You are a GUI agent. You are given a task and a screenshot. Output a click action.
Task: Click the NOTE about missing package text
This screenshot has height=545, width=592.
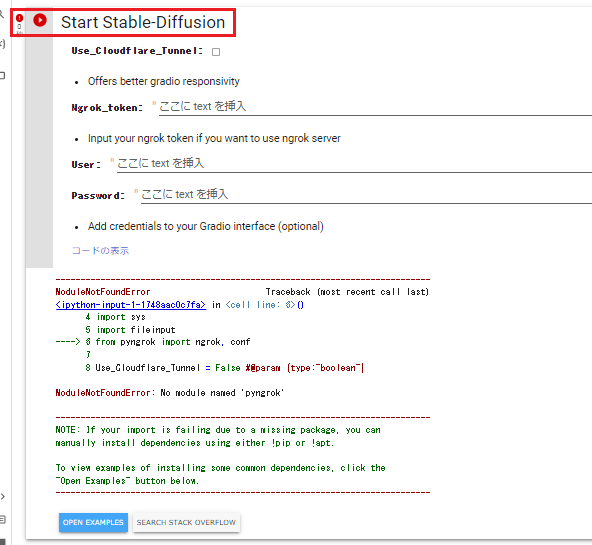coord(218,436)
